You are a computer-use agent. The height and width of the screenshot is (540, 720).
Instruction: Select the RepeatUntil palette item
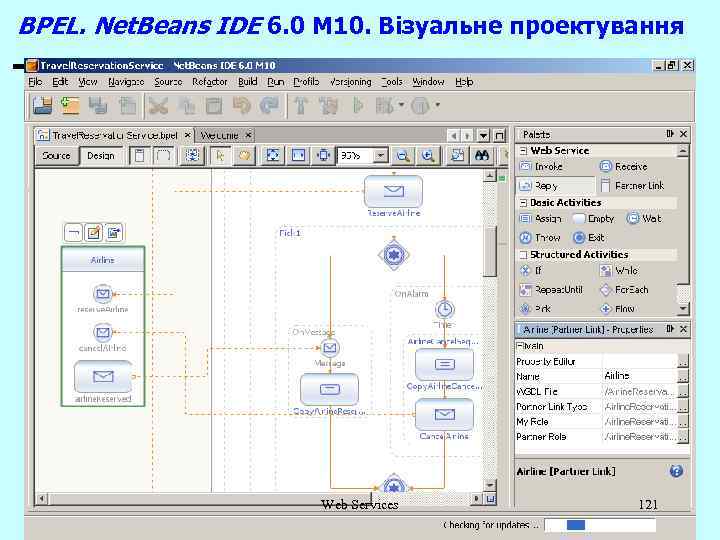pos(551,290)
